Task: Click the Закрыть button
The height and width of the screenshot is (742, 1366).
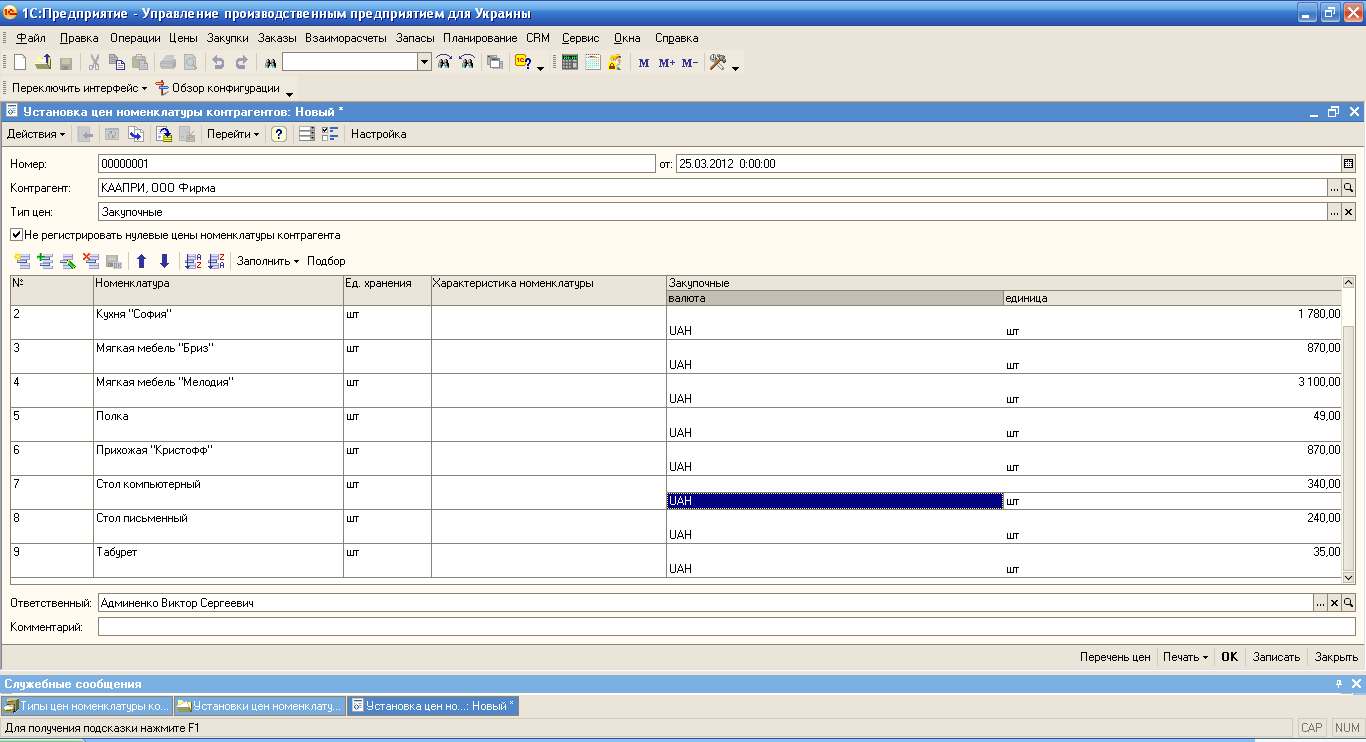Action: click(1336, 657)
